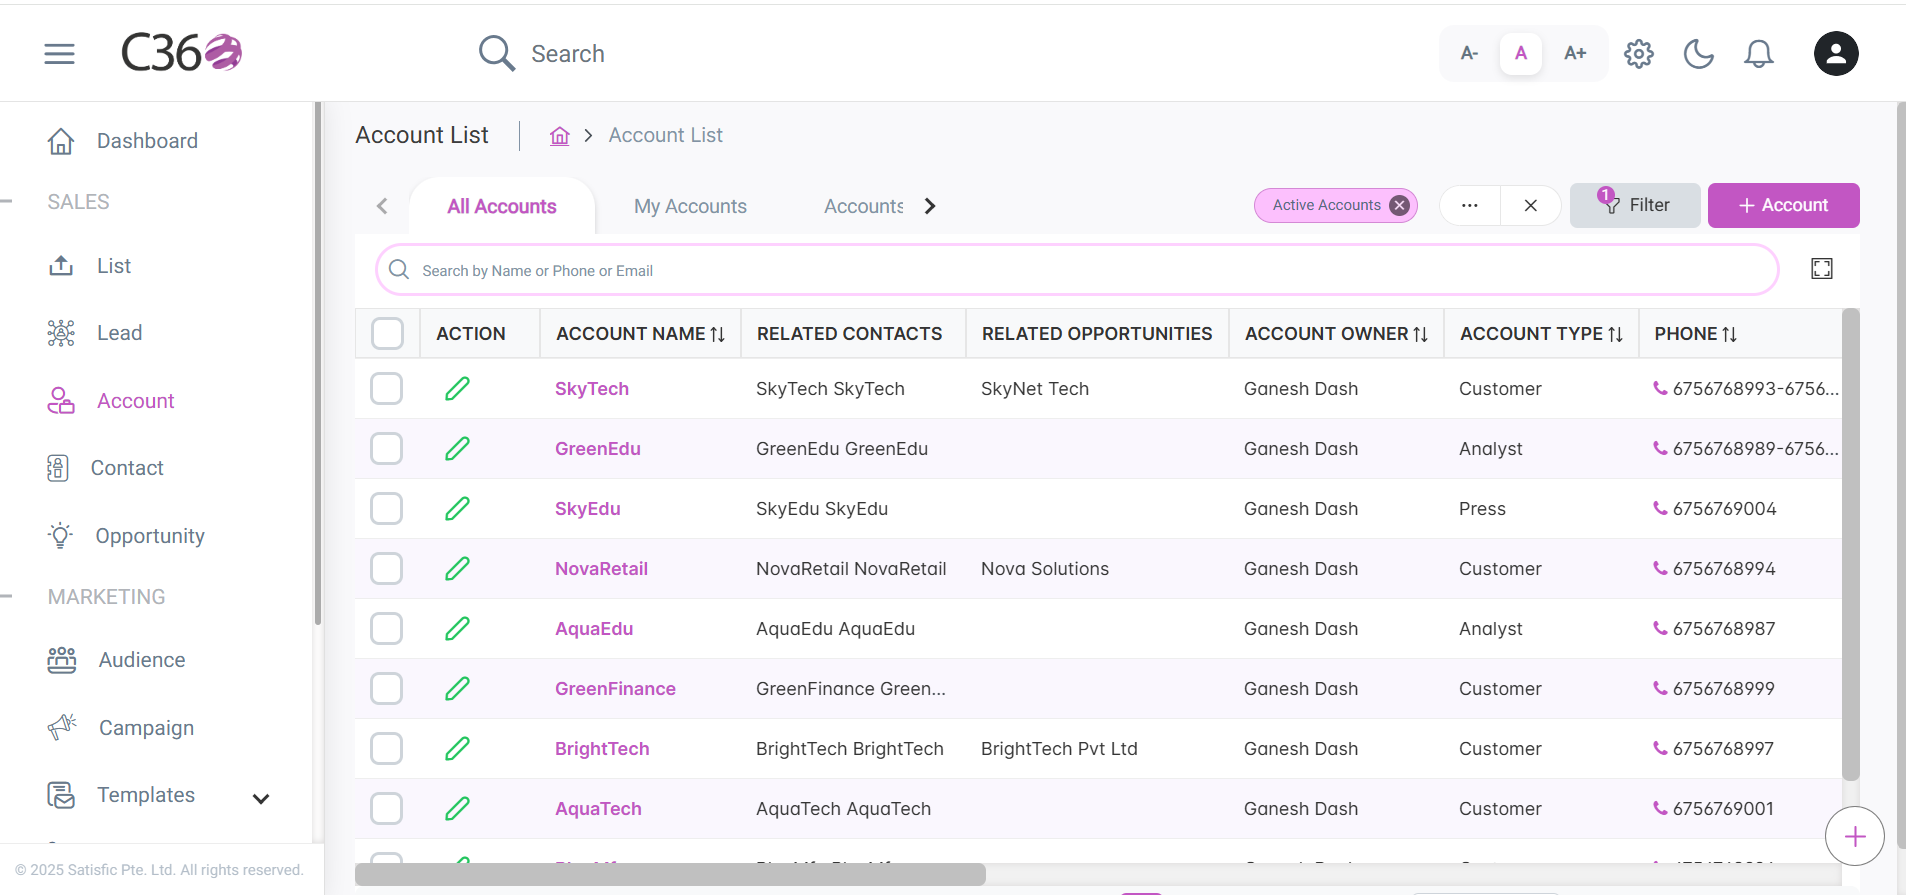1906x895 pixels.
Task: Select the NovaRetail row checkbox
Action: 387,568
